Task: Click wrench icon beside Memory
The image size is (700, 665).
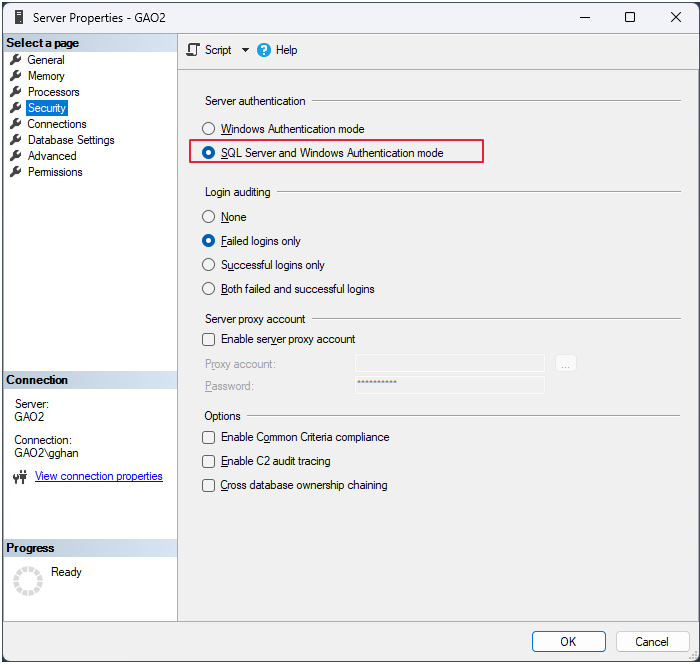Action: point(16,75)
